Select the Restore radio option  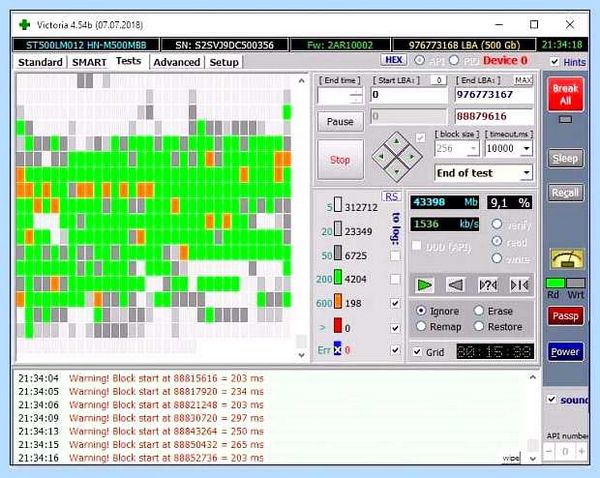click(479, 326)
